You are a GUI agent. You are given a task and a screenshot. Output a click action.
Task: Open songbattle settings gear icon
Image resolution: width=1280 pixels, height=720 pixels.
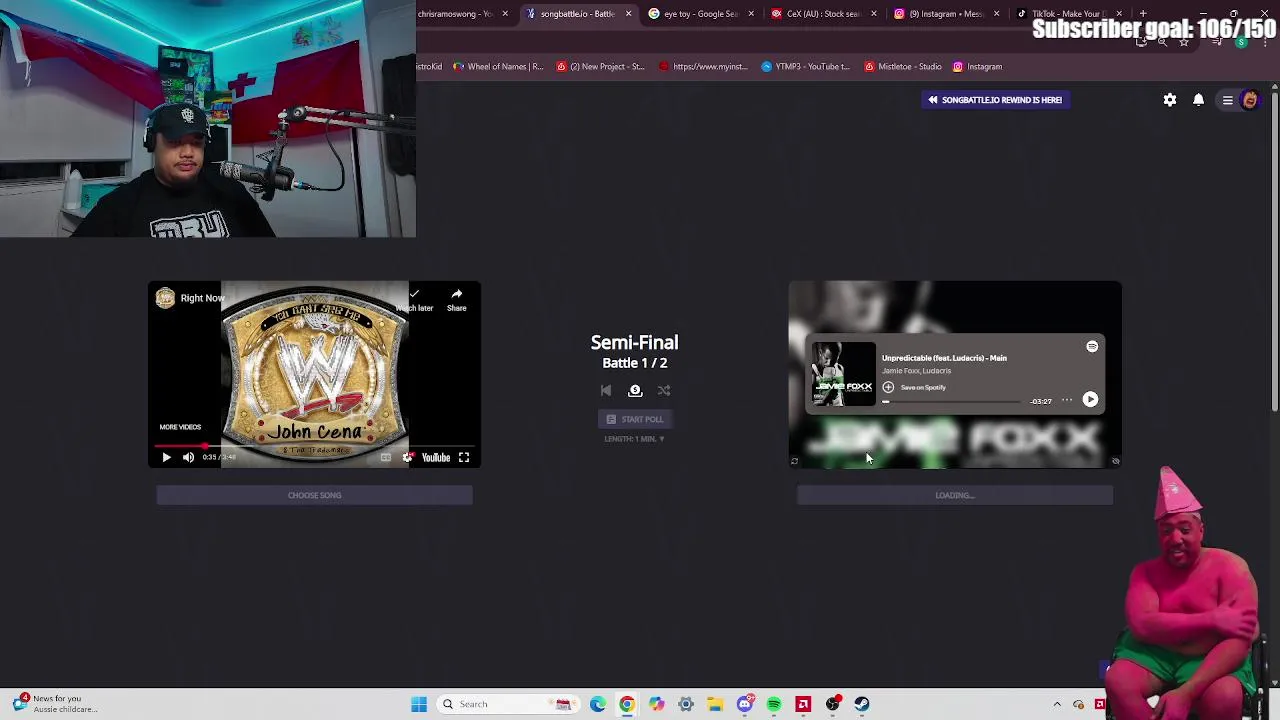[x=1170, y=100]
